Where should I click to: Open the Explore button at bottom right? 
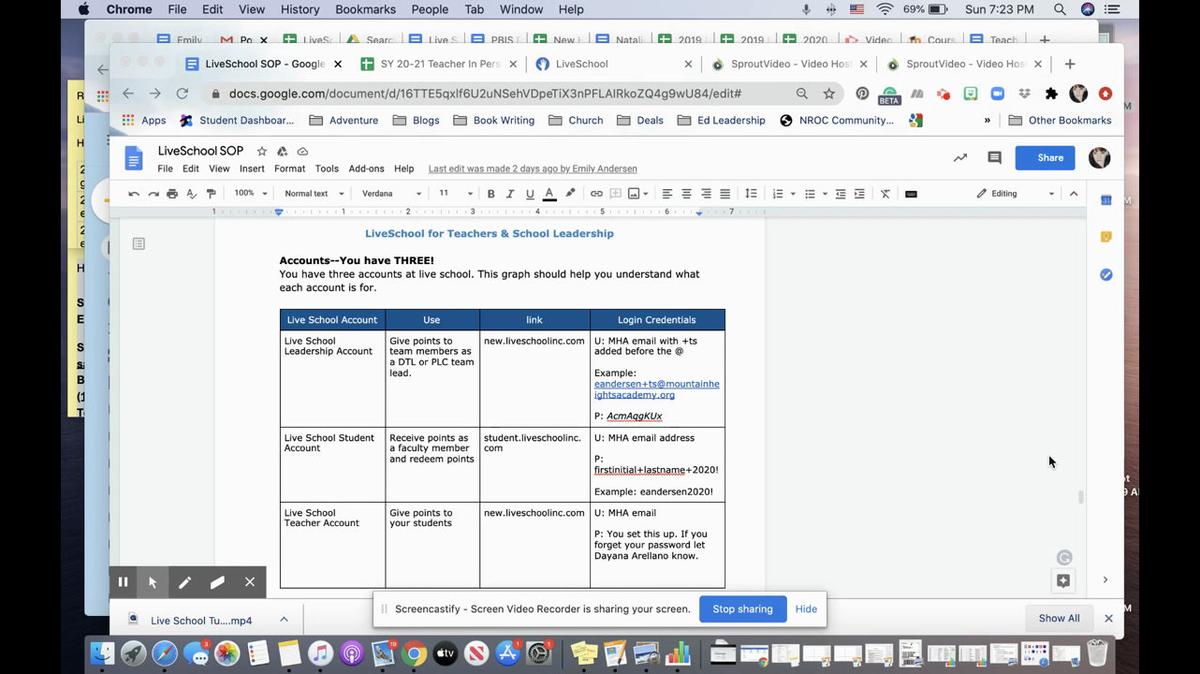tap(1063, 581)
